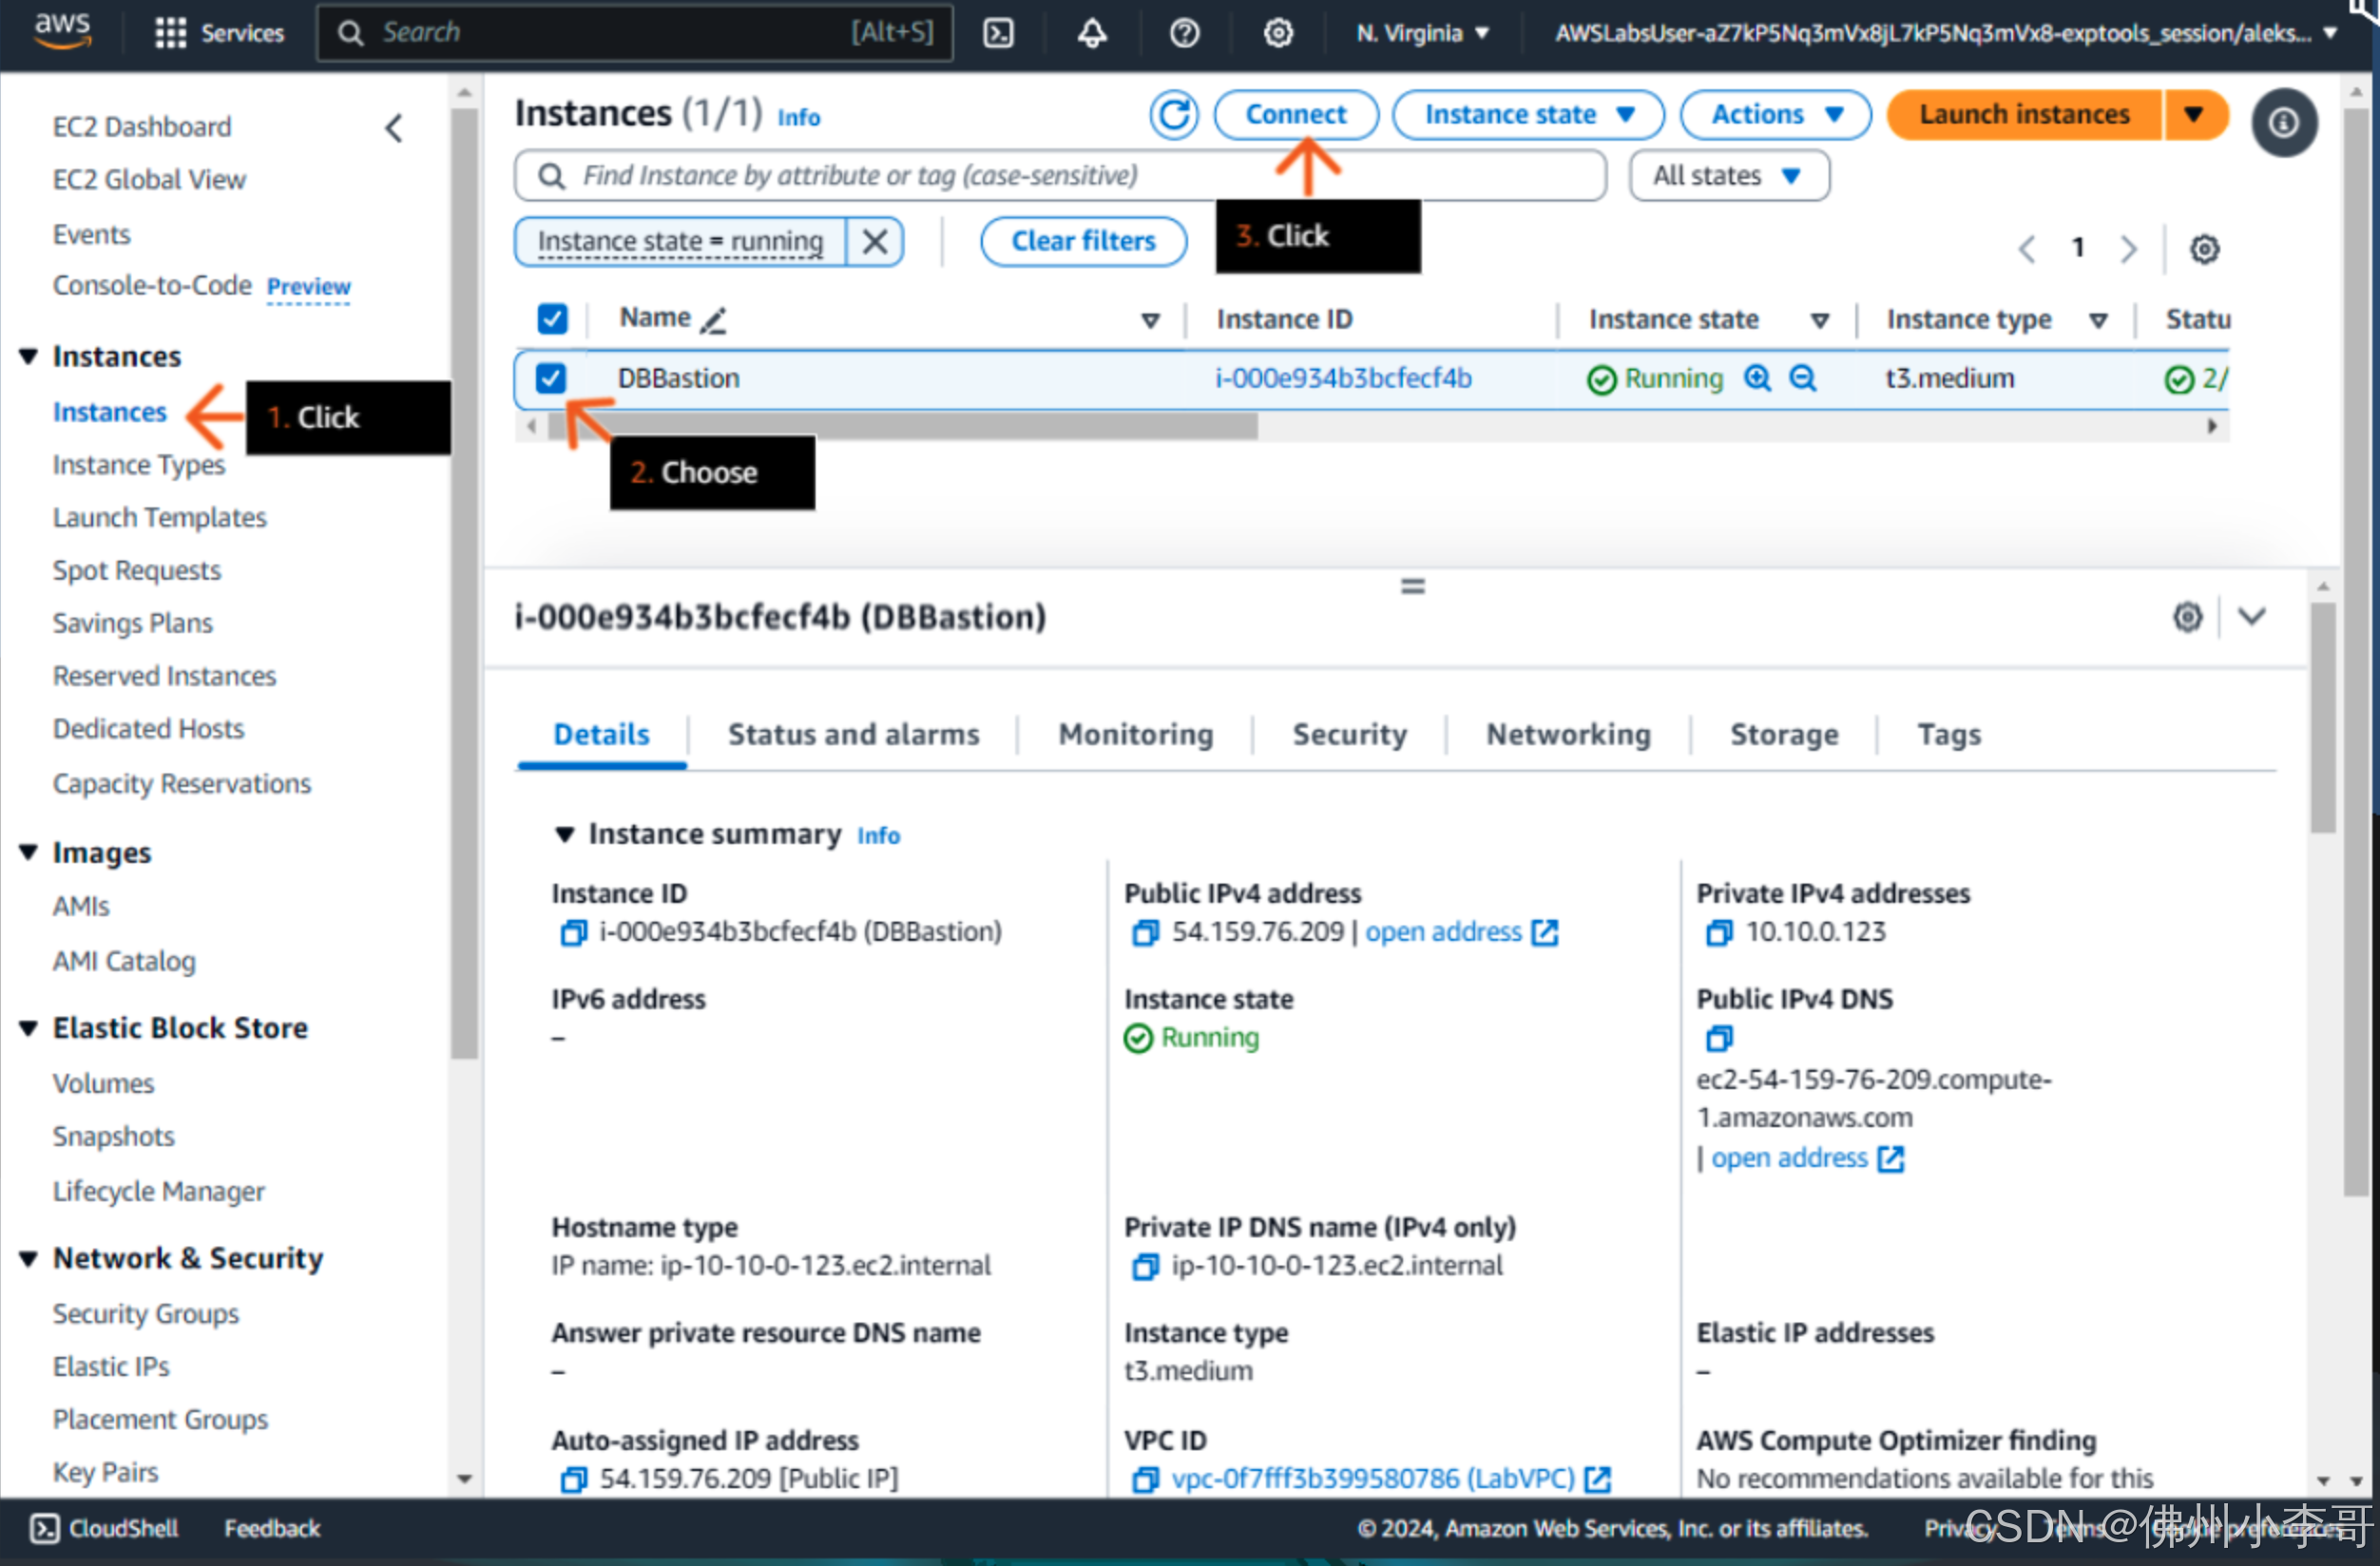Sort by the Name column arrow
Screen dimensions: 2380x1566
click(1150, 320)
